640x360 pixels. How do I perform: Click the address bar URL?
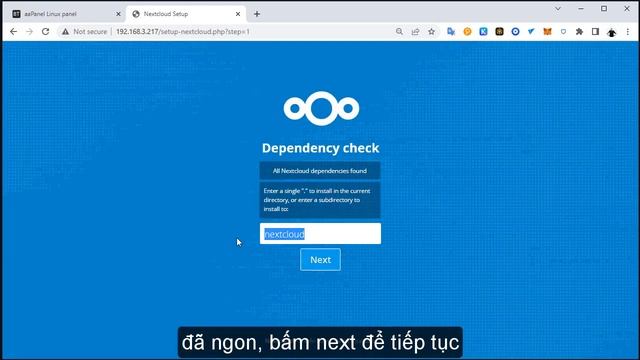182,31
